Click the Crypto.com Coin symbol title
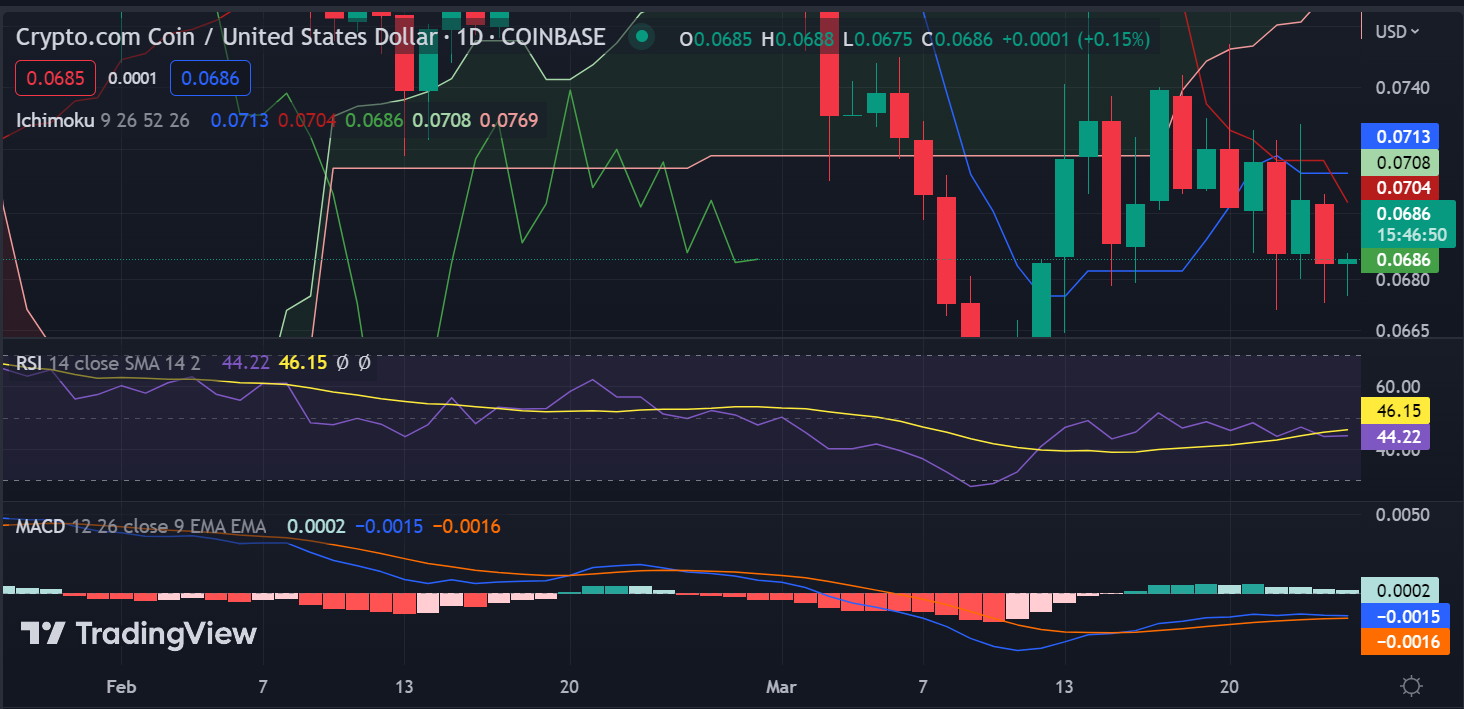The image size is (1464, 709). 311,37
